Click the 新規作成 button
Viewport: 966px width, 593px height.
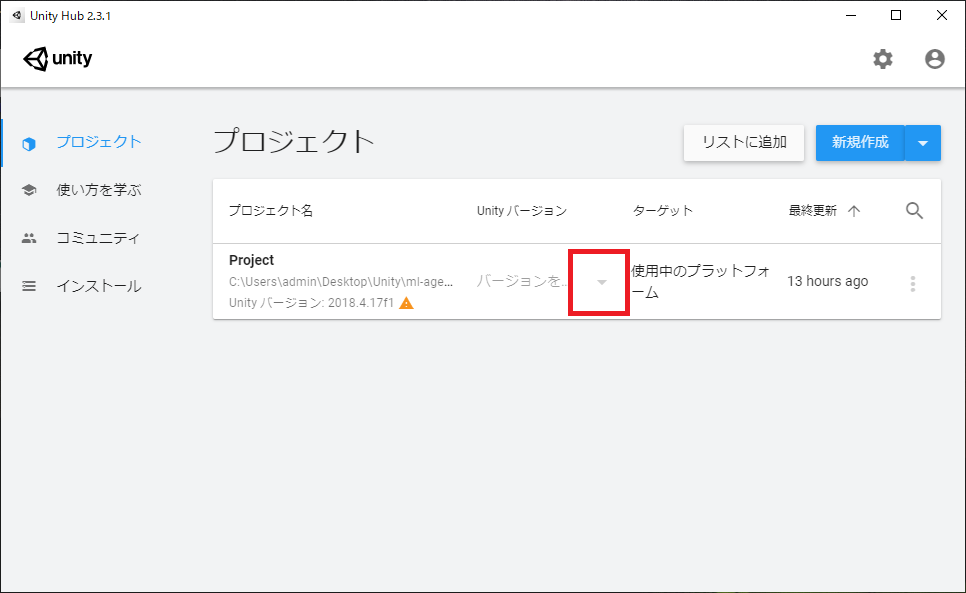[860, 143]
